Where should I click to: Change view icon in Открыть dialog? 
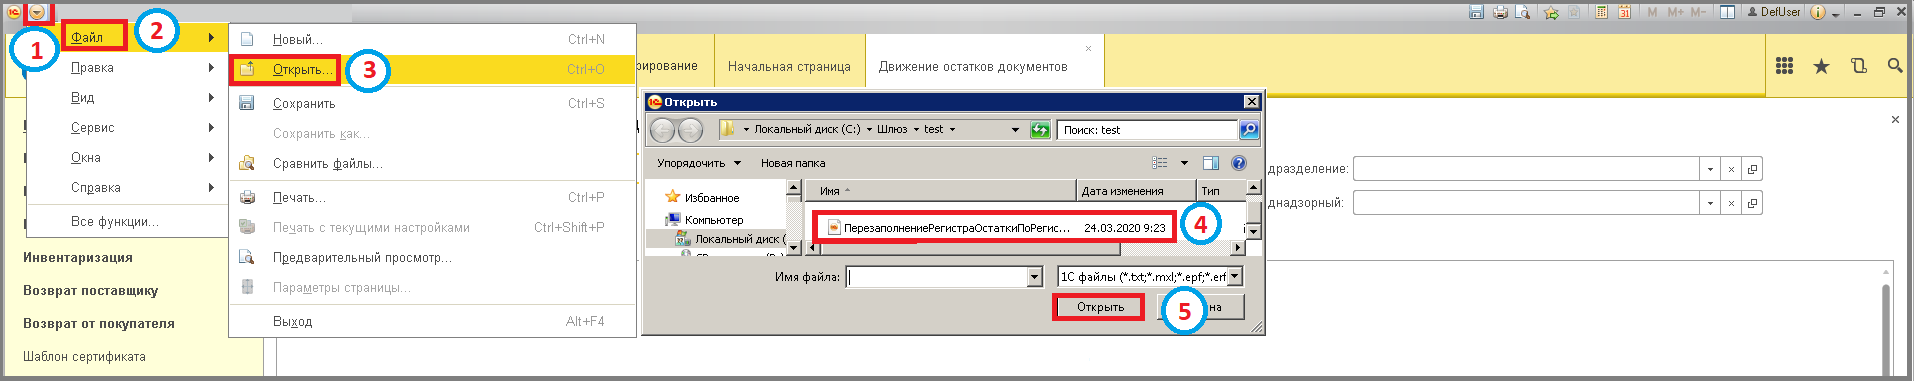1160,163
